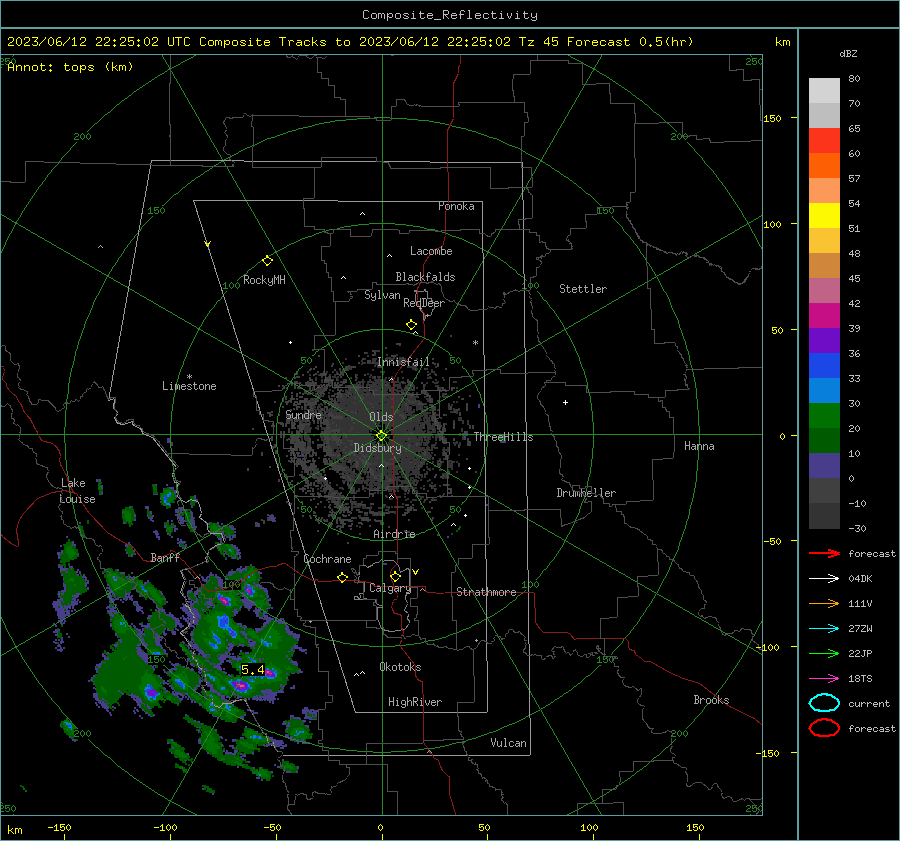Click the RedDeer city label
The height and width of the screenshot is (841, 900).
coord(424,303)
